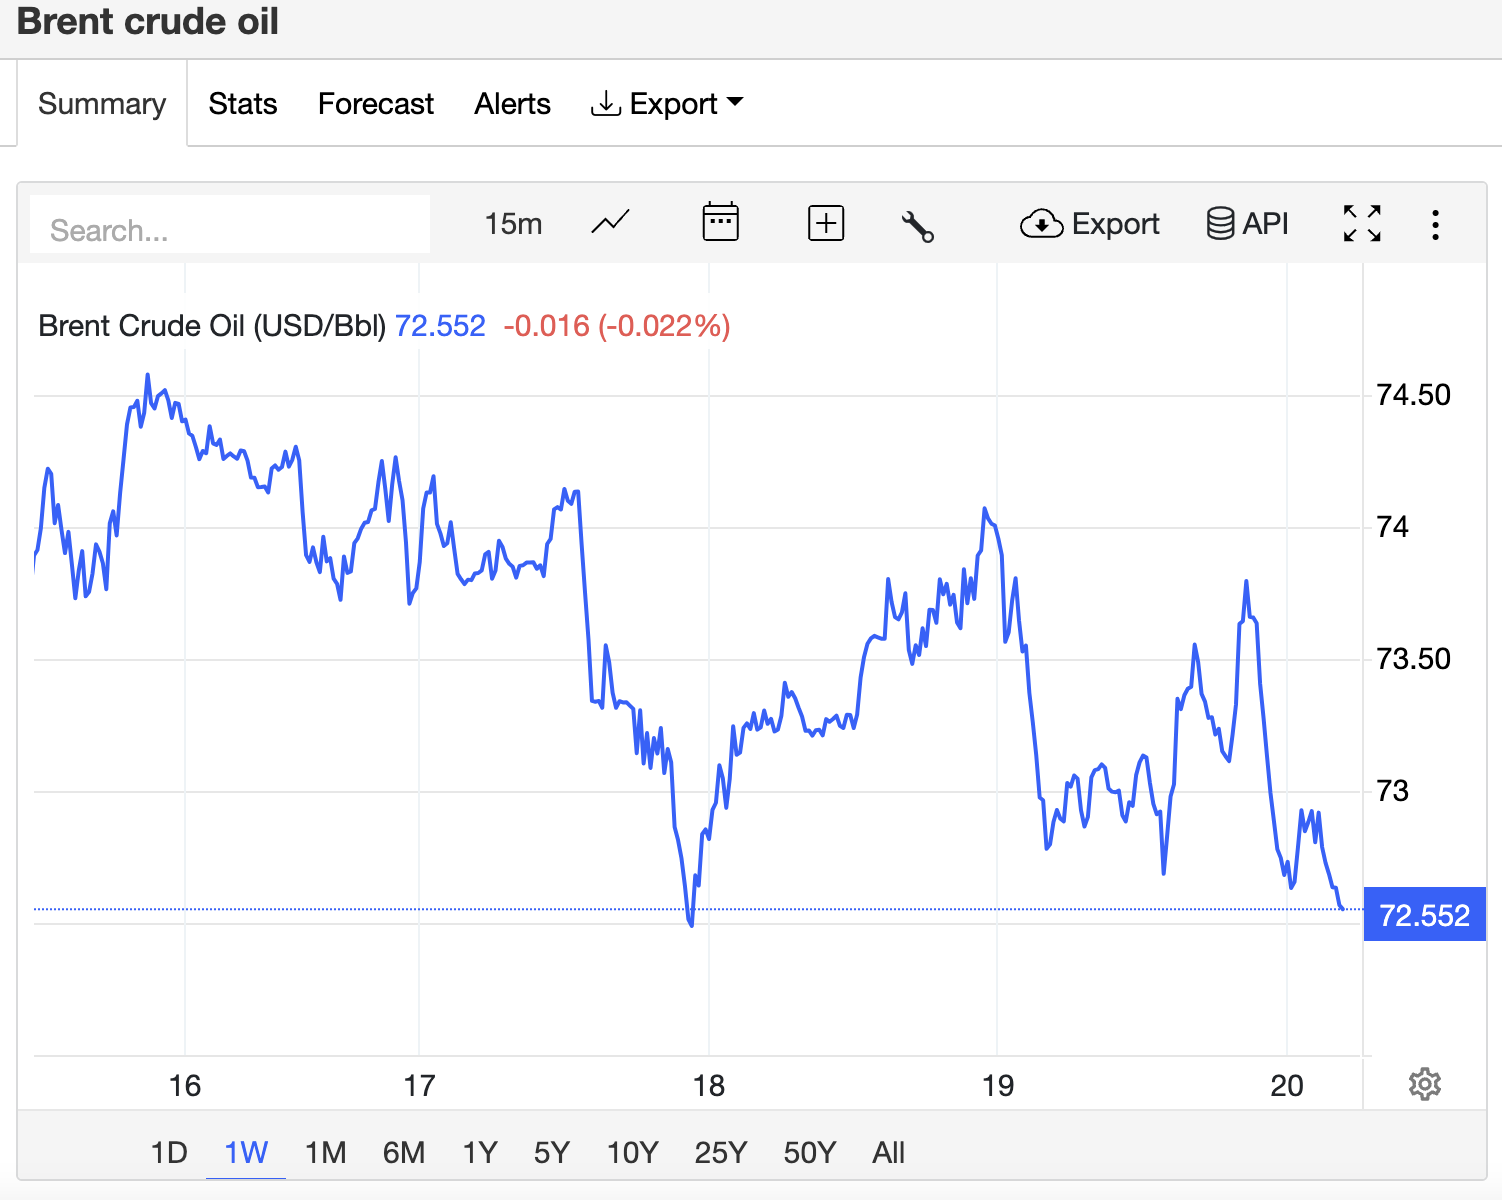The width and height of the screenshot is (1502, 1200).
Task: Select the 50Y time range
Action: pyautogui.click(x=809, y=1153)
